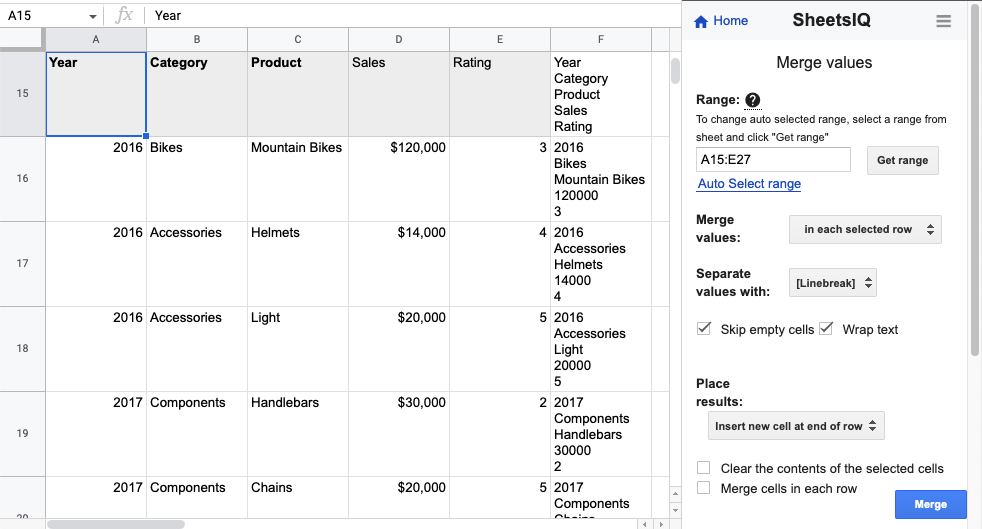This screenshot has height=529, width=982.
Task: Click the sheet scroll-up arrow
Action: (x=675, y=494)
